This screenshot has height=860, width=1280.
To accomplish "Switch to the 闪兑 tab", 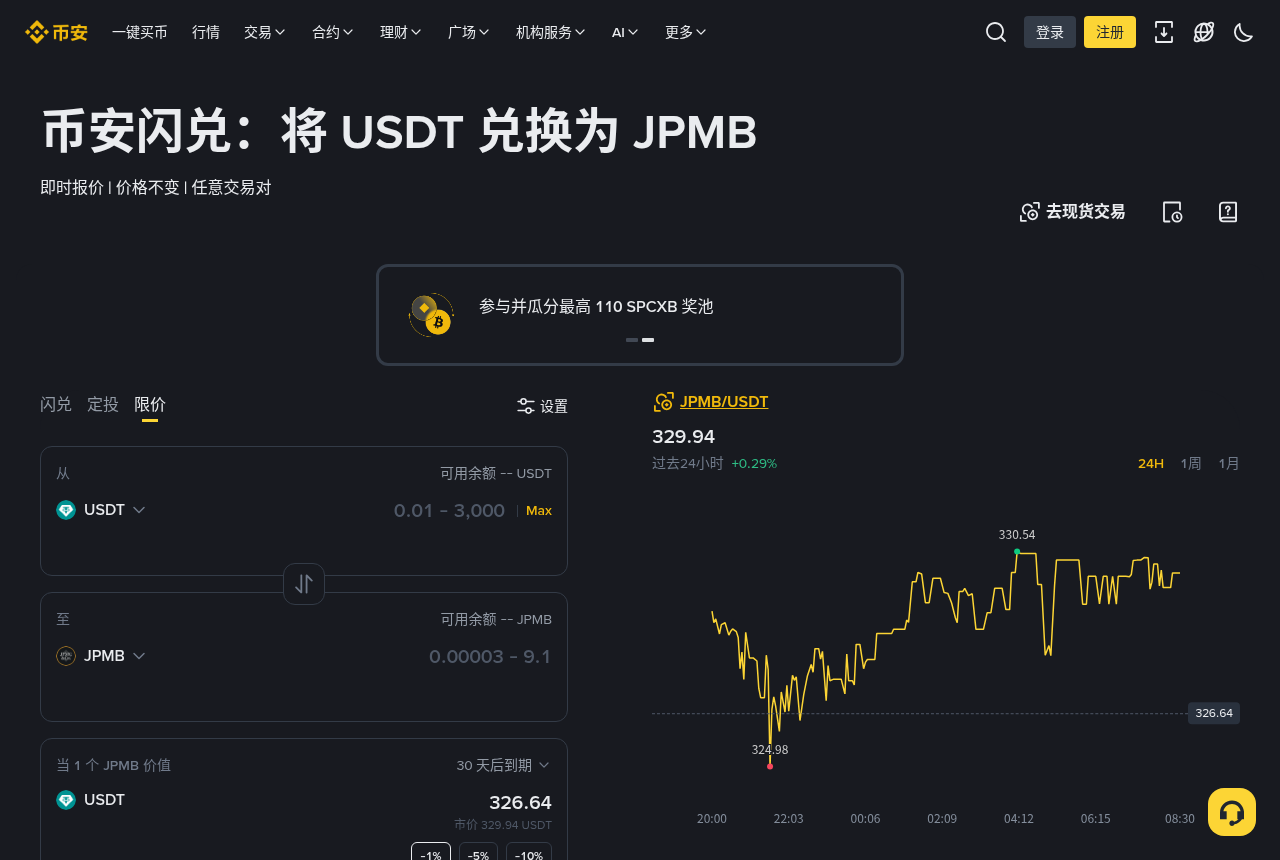I will (x=56, y=404).
